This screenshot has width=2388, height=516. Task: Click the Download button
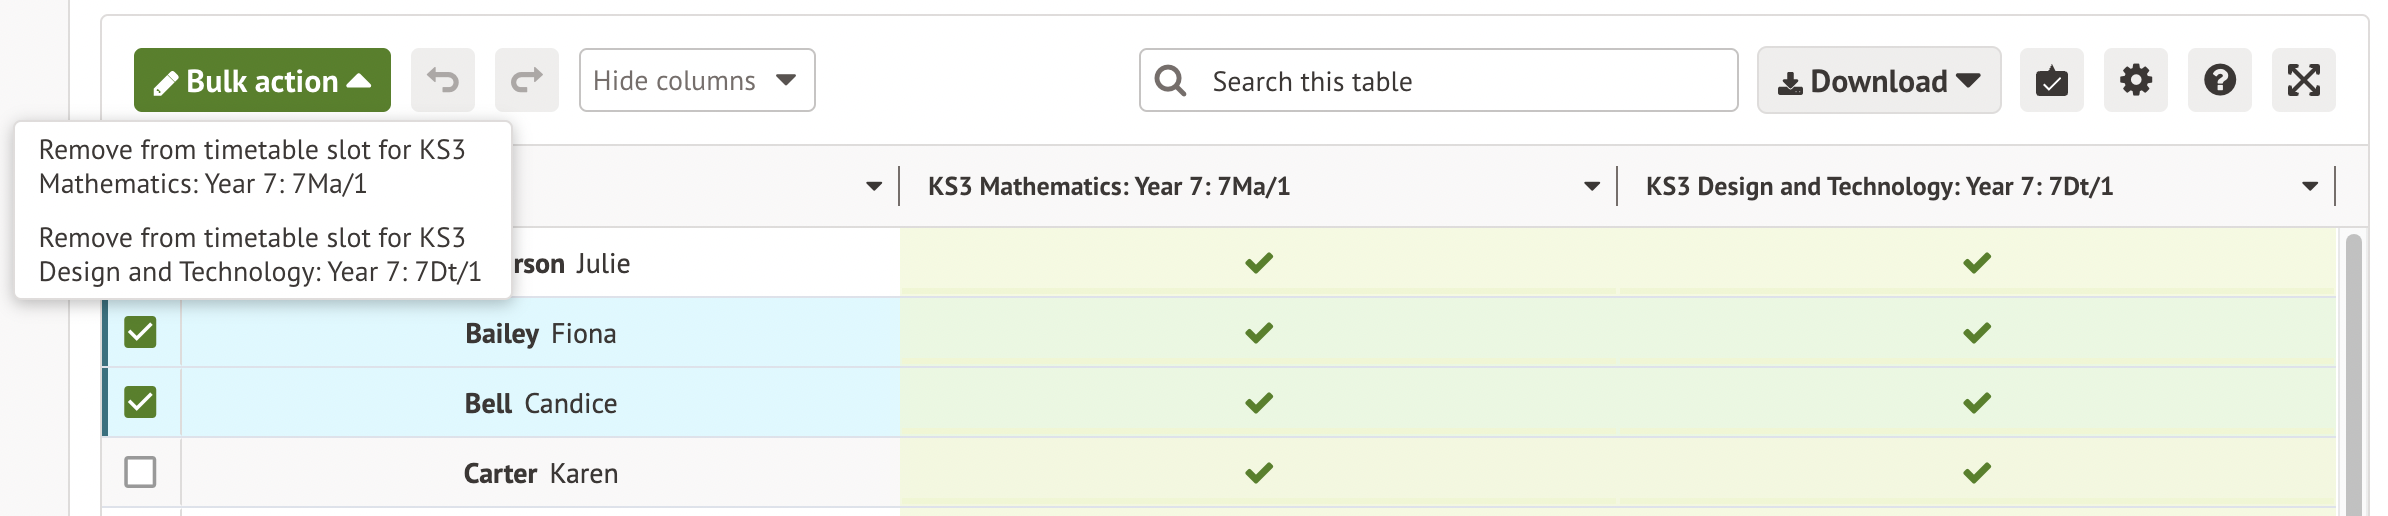pyautogui.click(x=1878, y=80)
